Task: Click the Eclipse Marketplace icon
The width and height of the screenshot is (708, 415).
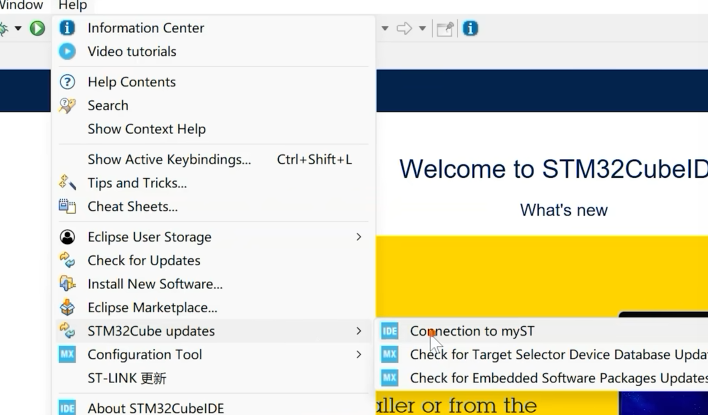Action: [x=67, y=308]
